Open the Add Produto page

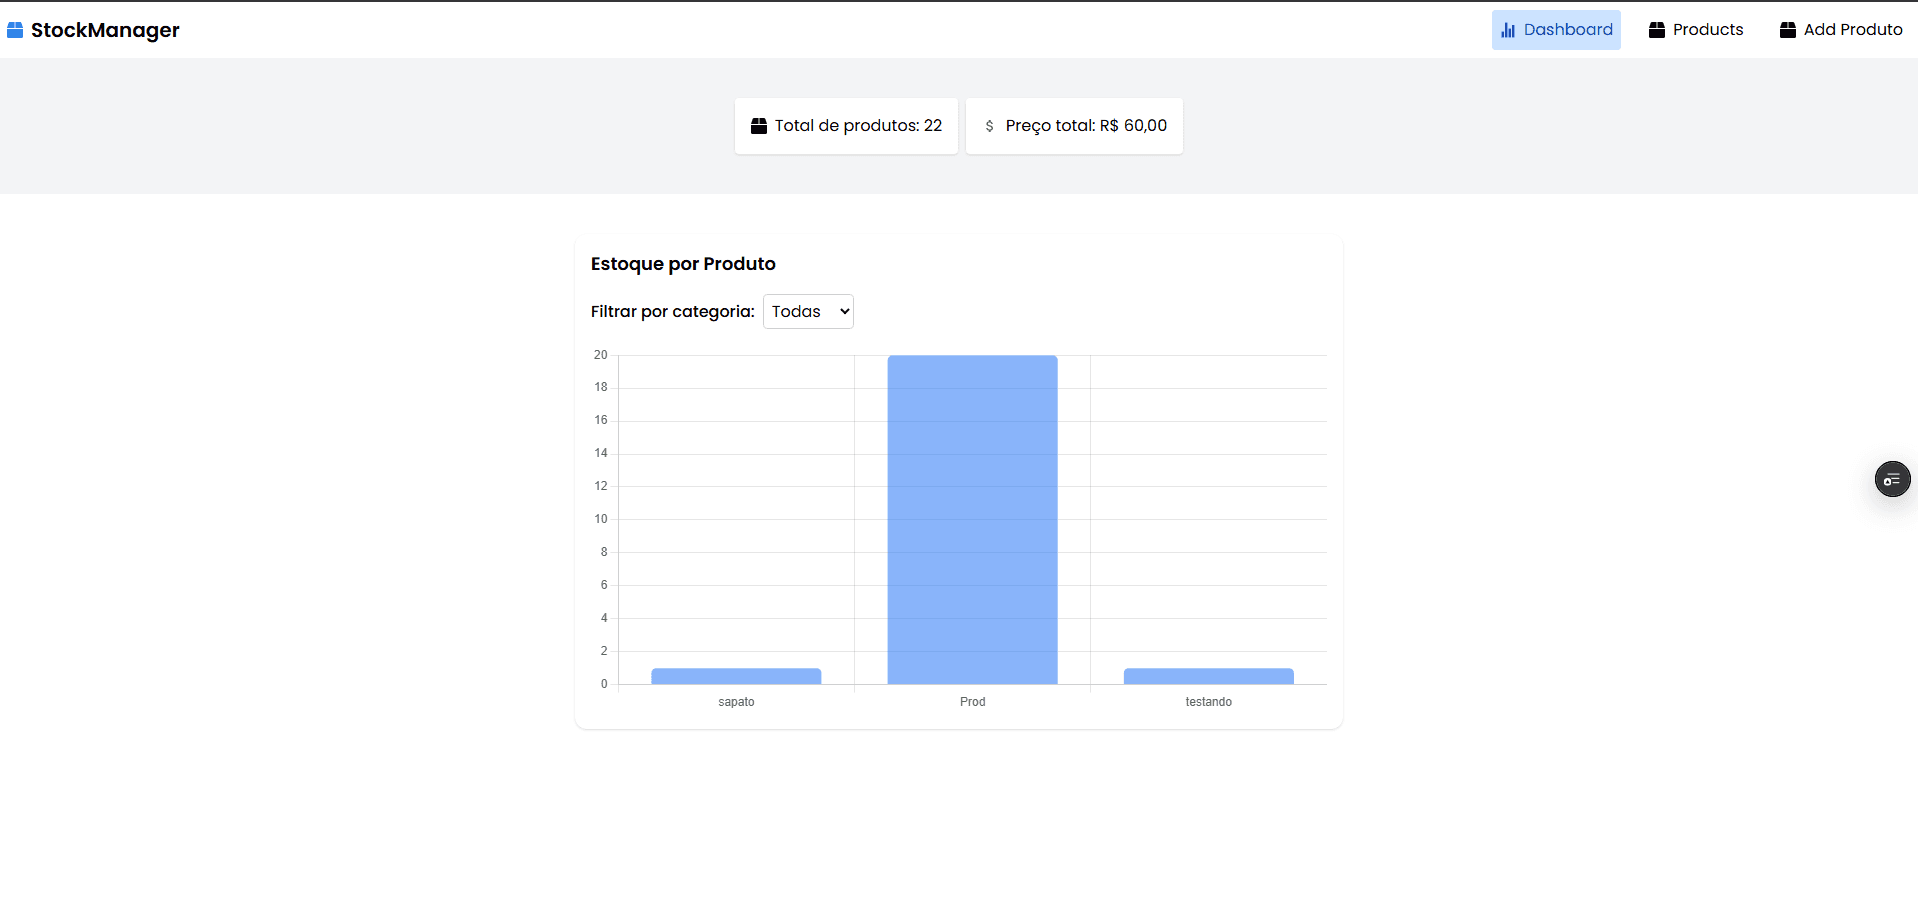(x=1841, y=29)
